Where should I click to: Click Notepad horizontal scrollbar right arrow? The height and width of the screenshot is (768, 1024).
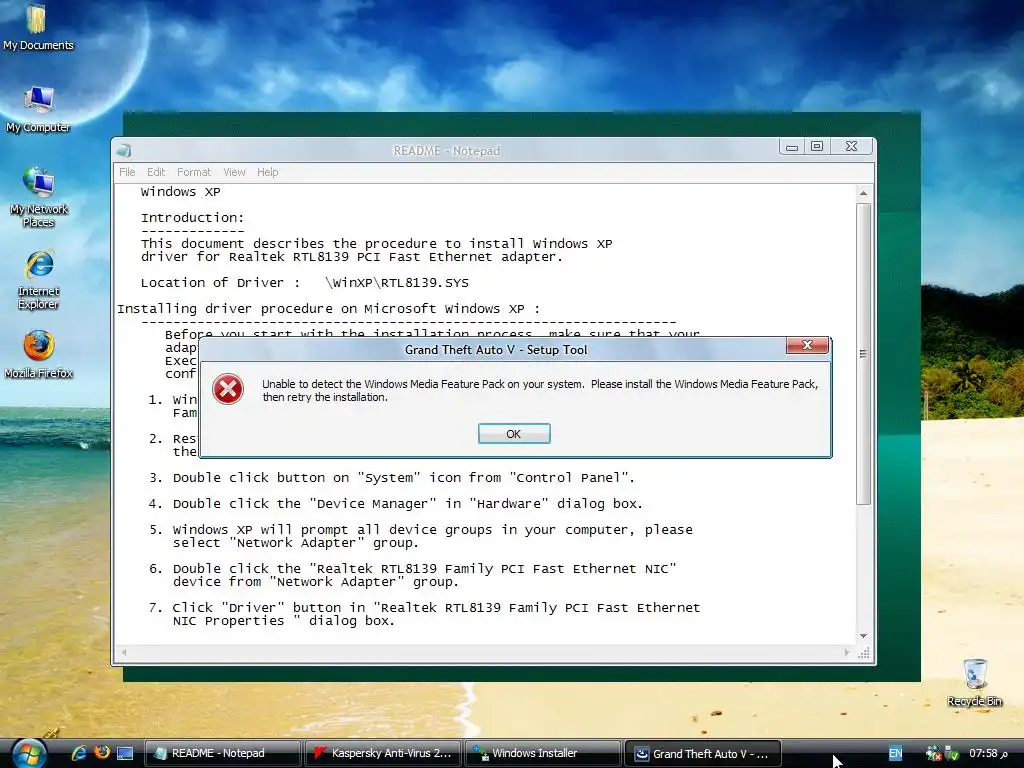point(847,652)
